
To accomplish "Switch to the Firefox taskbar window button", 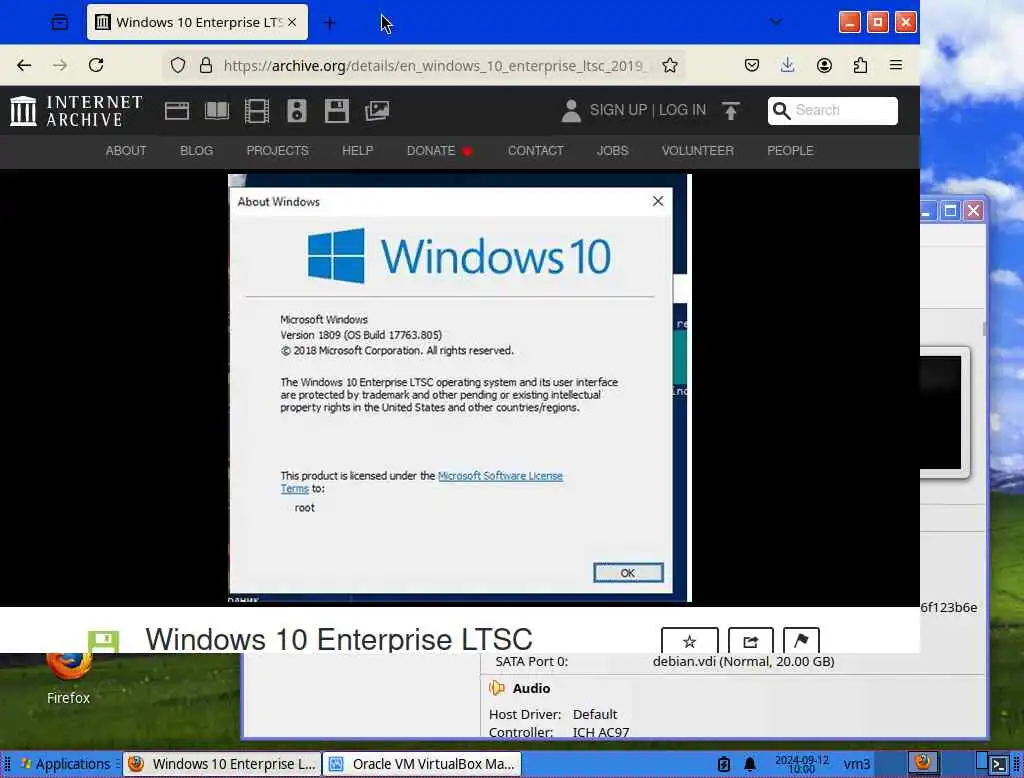I will [x=223, y=764].
